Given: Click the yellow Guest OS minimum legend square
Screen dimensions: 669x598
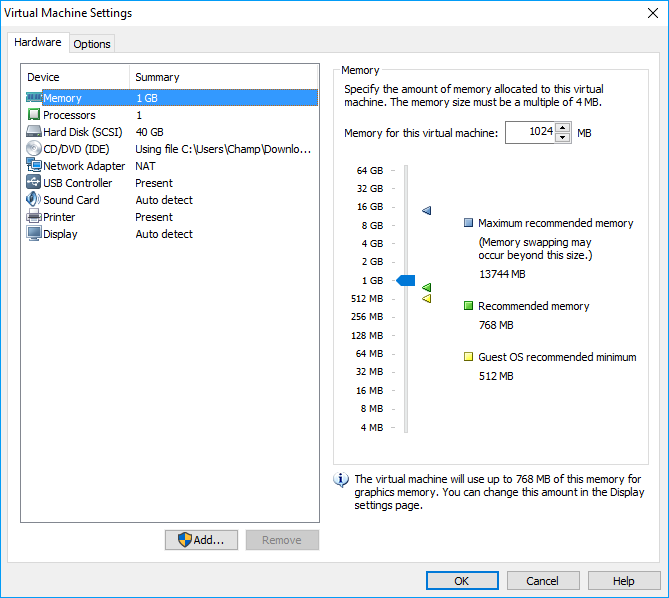Looking at the screenshot, I should click(468, 357).
